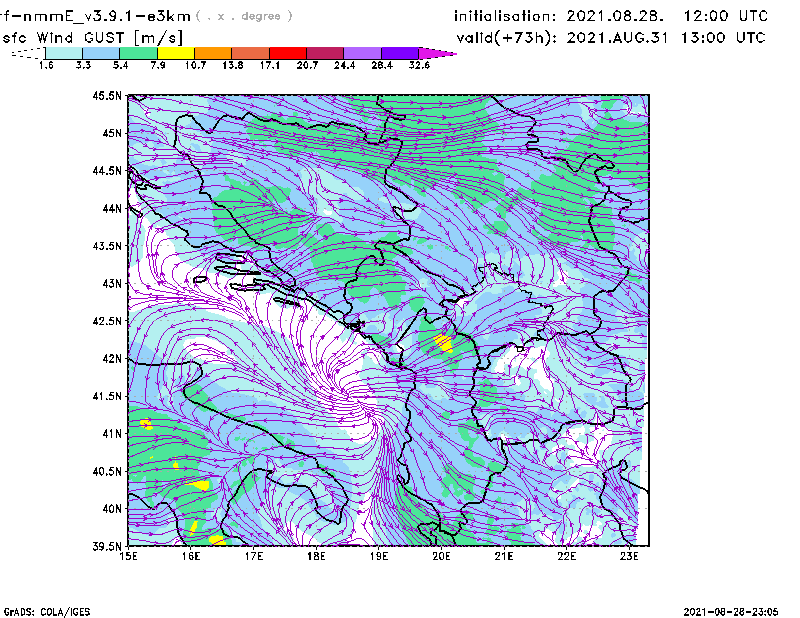This screenshot has height=618, width=800.
Task: Click the lavender 24.4–28.4 legend swatch
Action: pyautogui.click(x=362, y=53)
